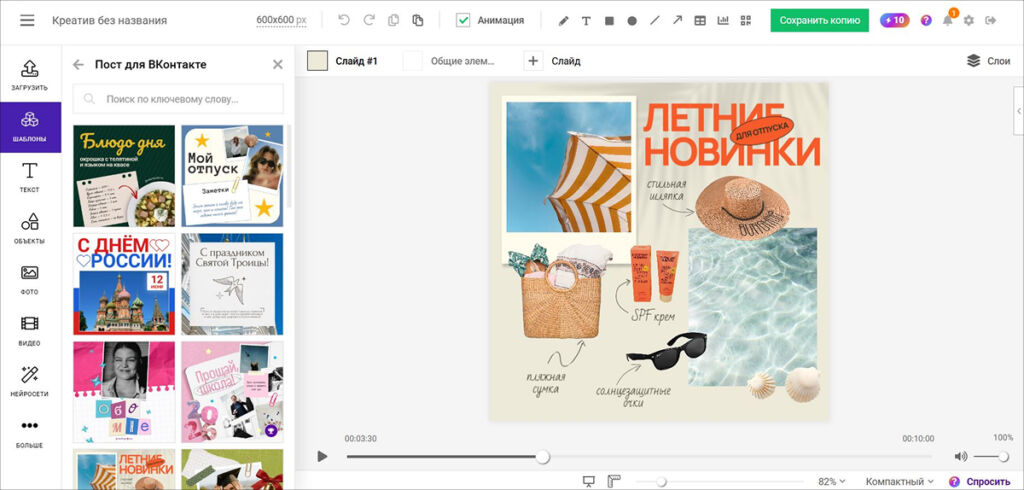Select the Общие элементы tab
This screenshot has height=490, width=1024.
click(462, 61)
